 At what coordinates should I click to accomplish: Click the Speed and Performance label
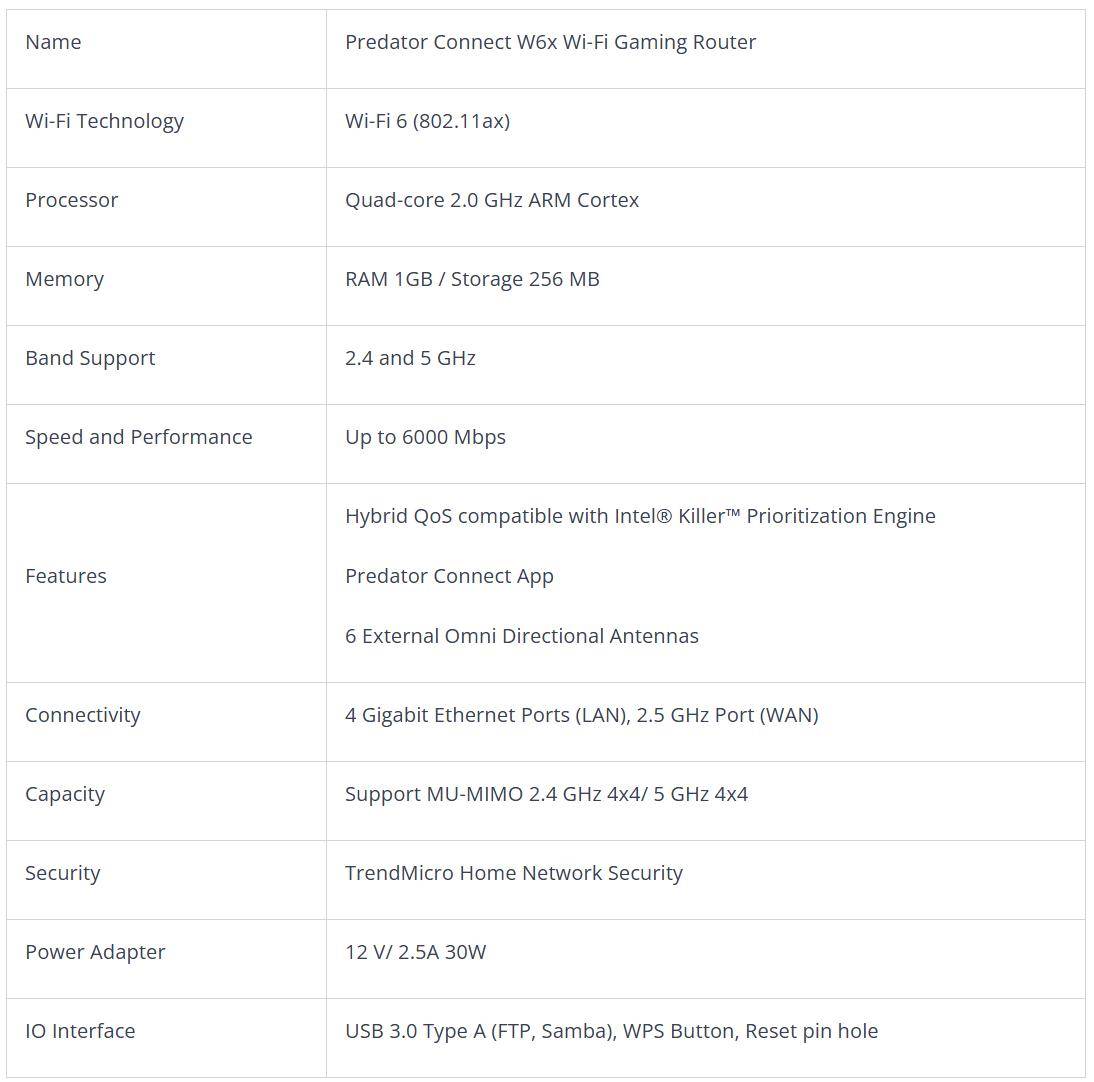(x=139, y=437)
